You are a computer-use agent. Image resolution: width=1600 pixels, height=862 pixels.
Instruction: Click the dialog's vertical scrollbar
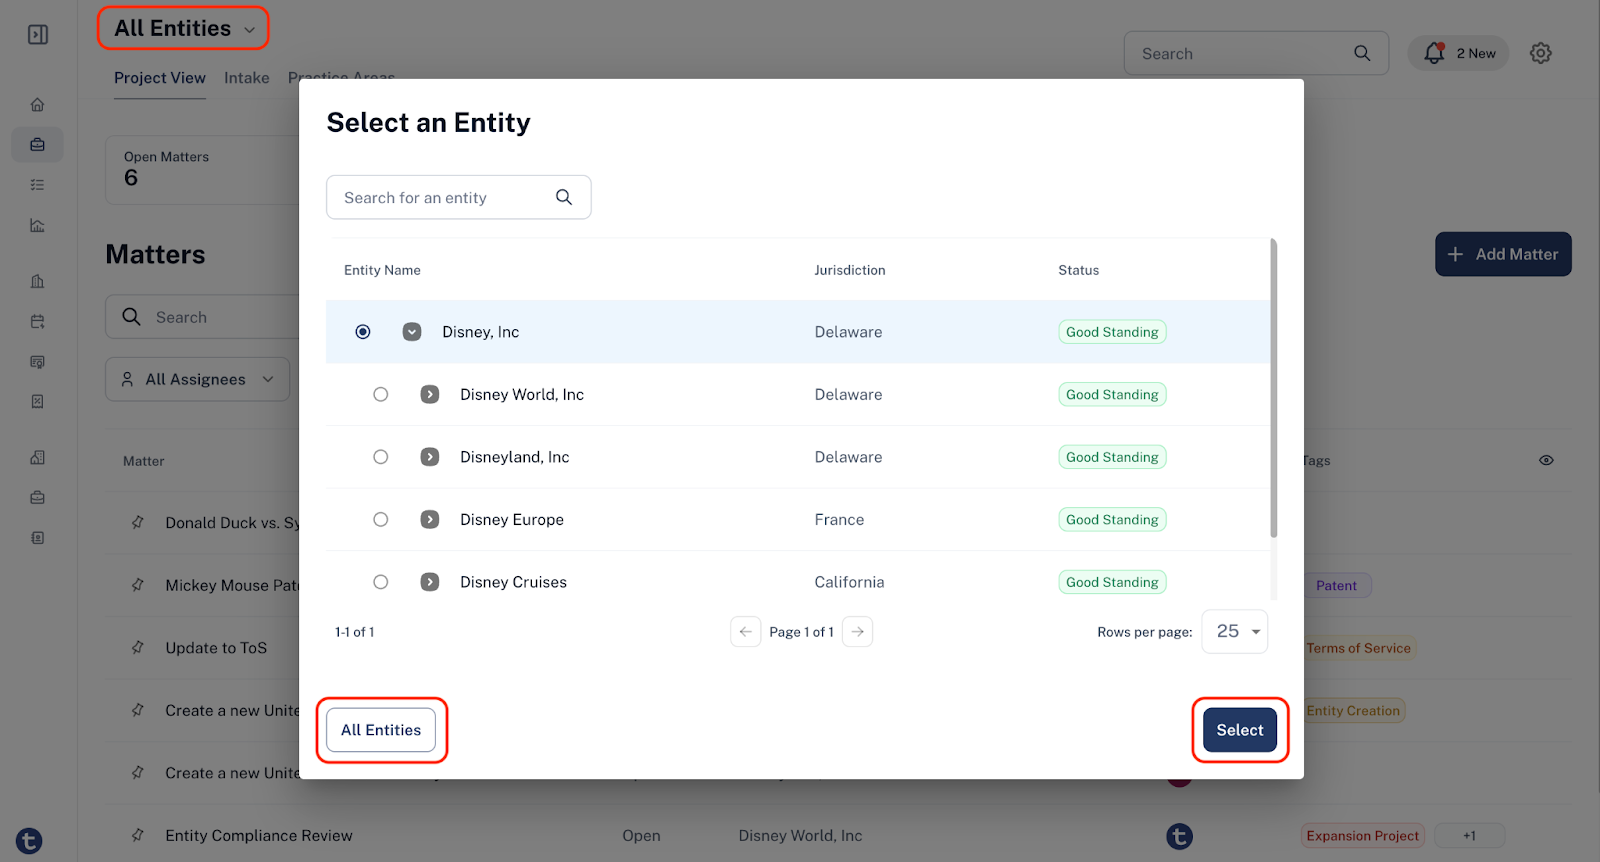pos(1274,388)
